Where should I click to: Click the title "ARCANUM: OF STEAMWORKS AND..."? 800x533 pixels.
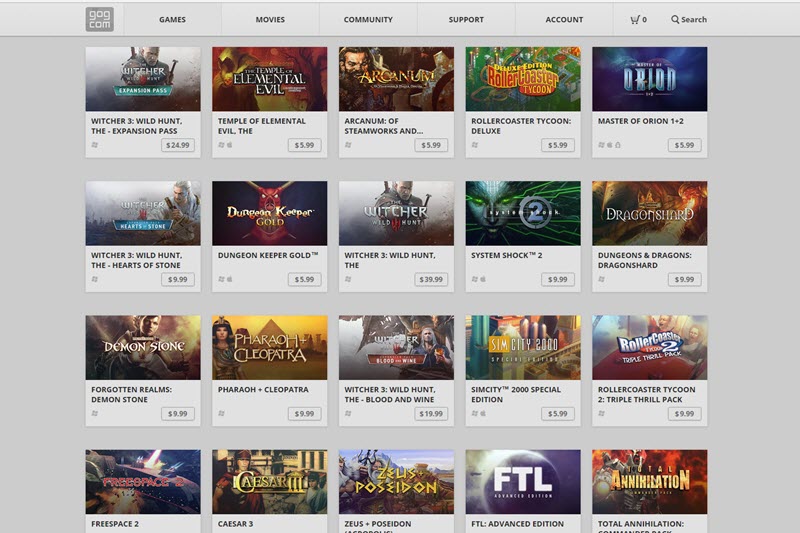pyautogui.click(x=384, y=126)
